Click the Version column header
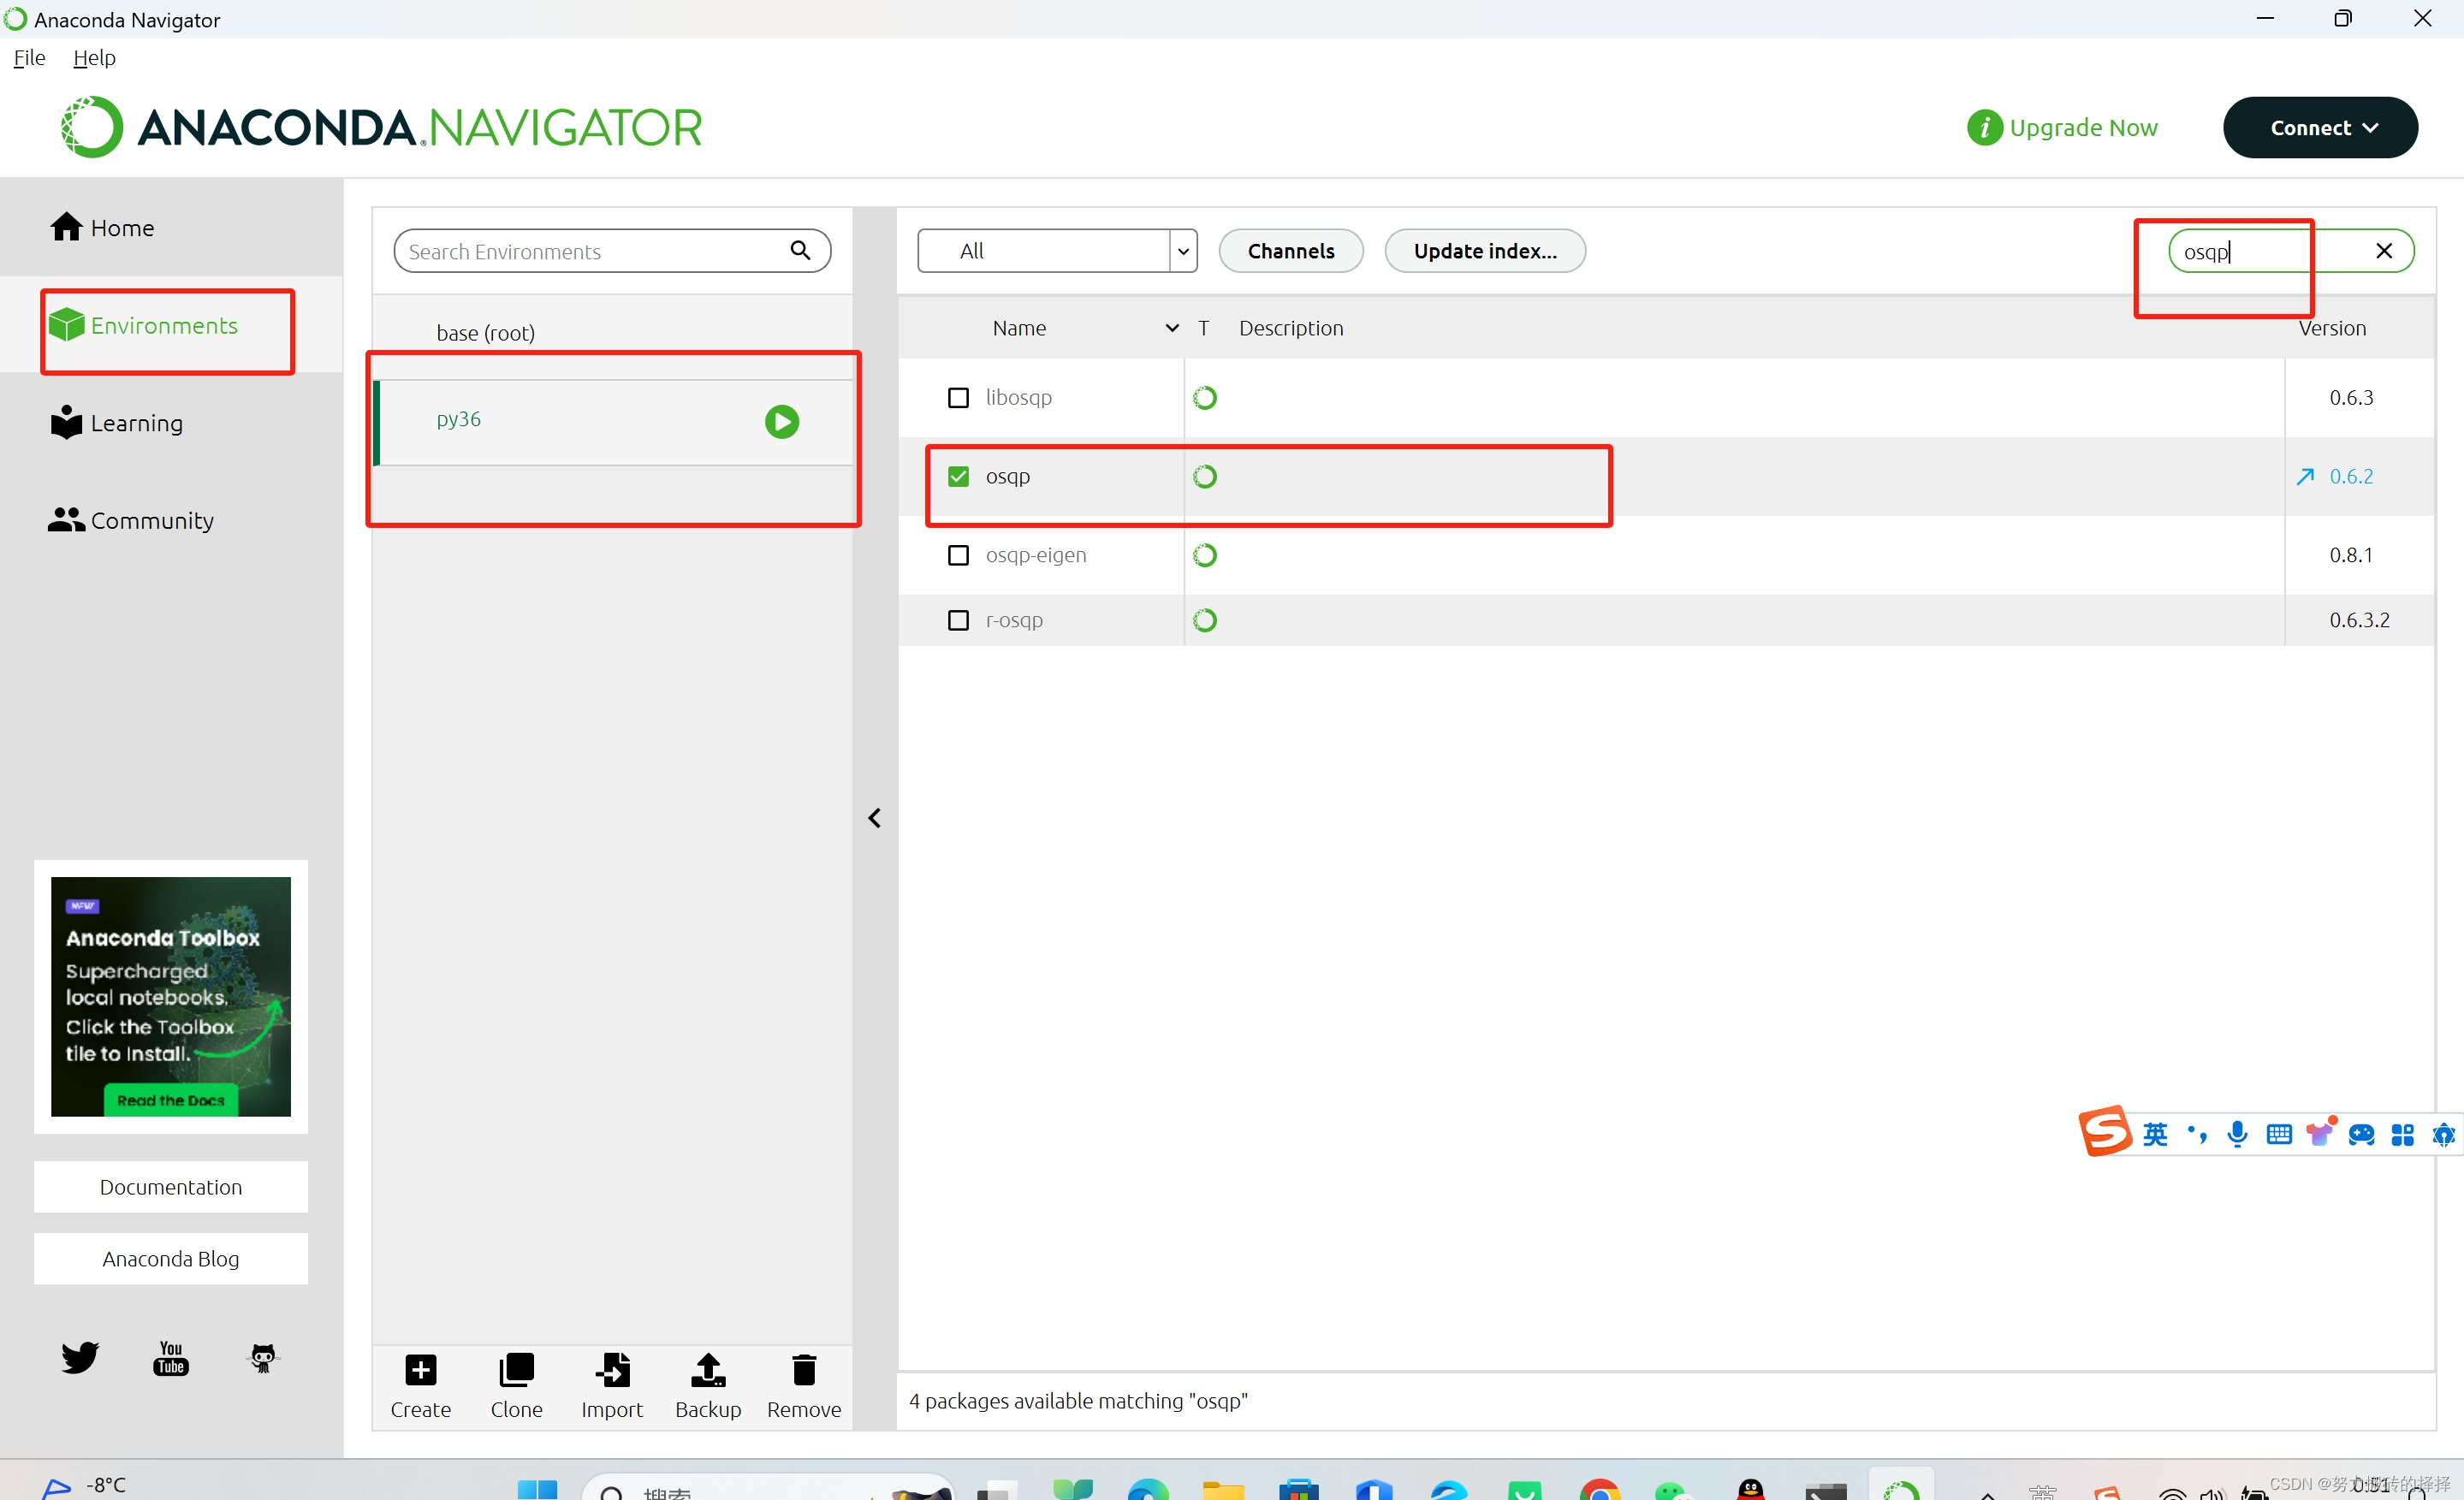Viewport: 2464px width, 1500px height. tap(2332, 328)
